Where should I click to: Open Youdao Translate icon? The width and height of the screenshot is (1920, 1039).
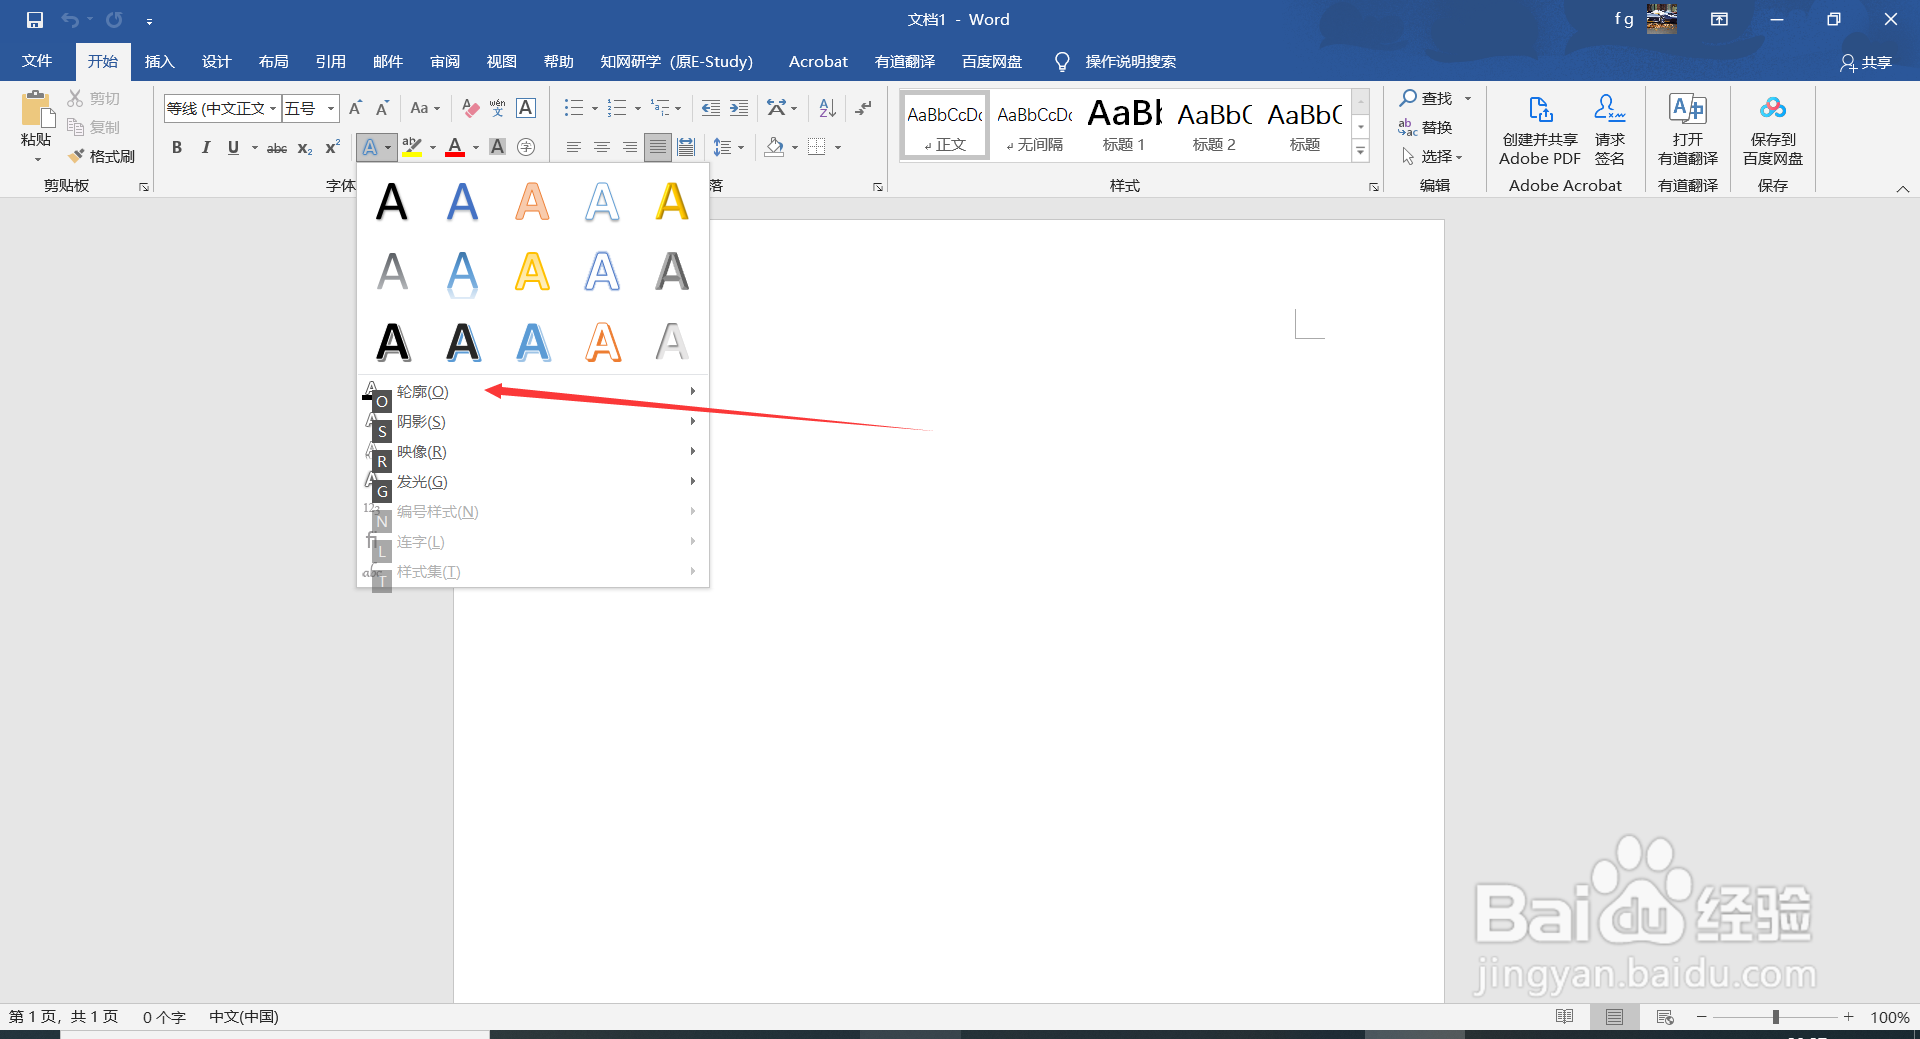click(x=1688, y=108)
